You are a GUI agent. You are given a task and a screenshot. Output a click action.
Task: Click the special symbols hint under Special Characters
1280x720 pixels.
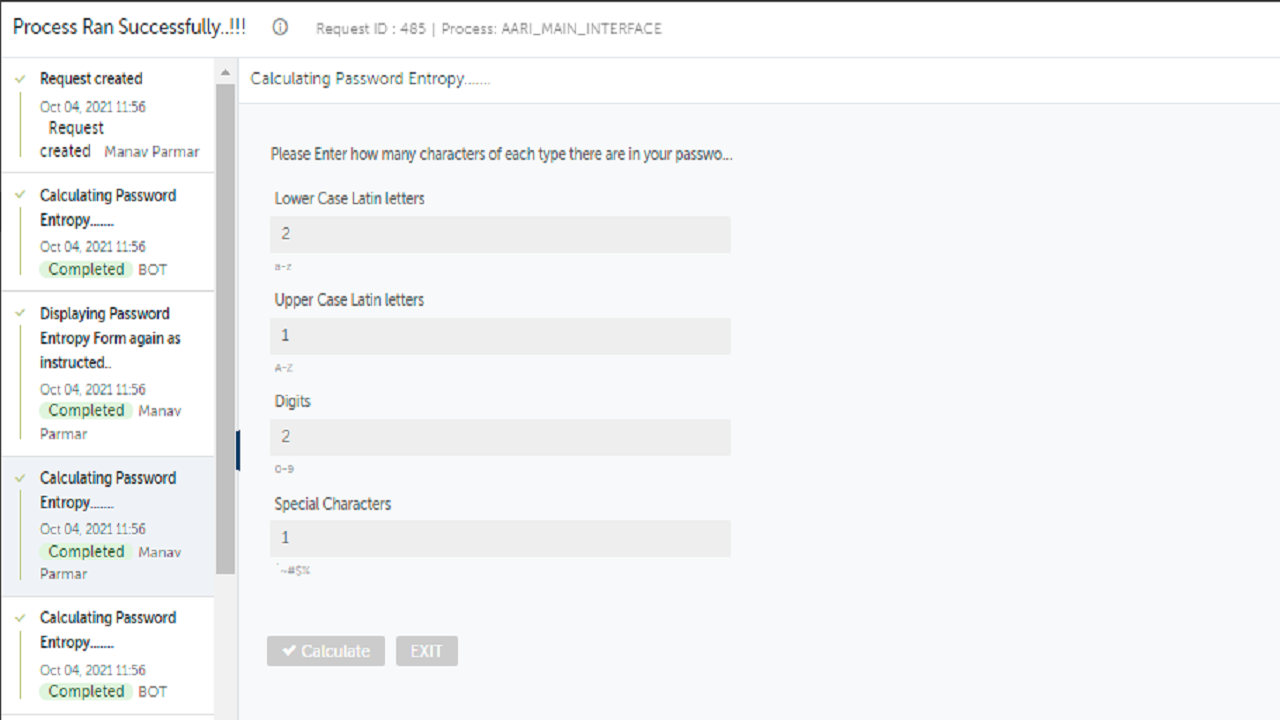click(x=292, y=570)
